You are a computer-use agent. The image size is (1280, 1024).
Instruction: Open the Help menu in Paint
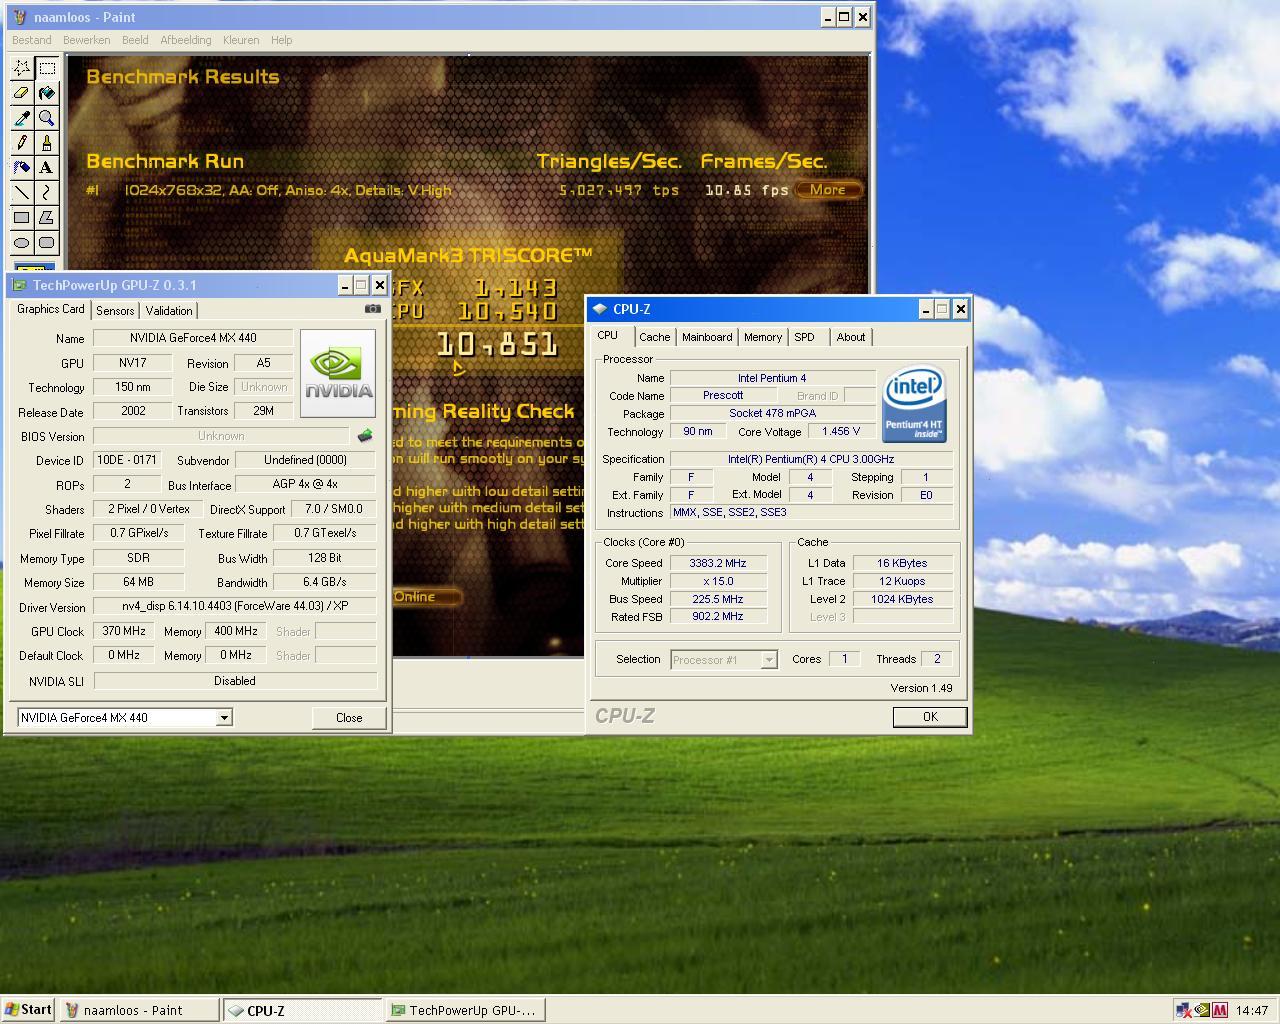click(282, 40)
